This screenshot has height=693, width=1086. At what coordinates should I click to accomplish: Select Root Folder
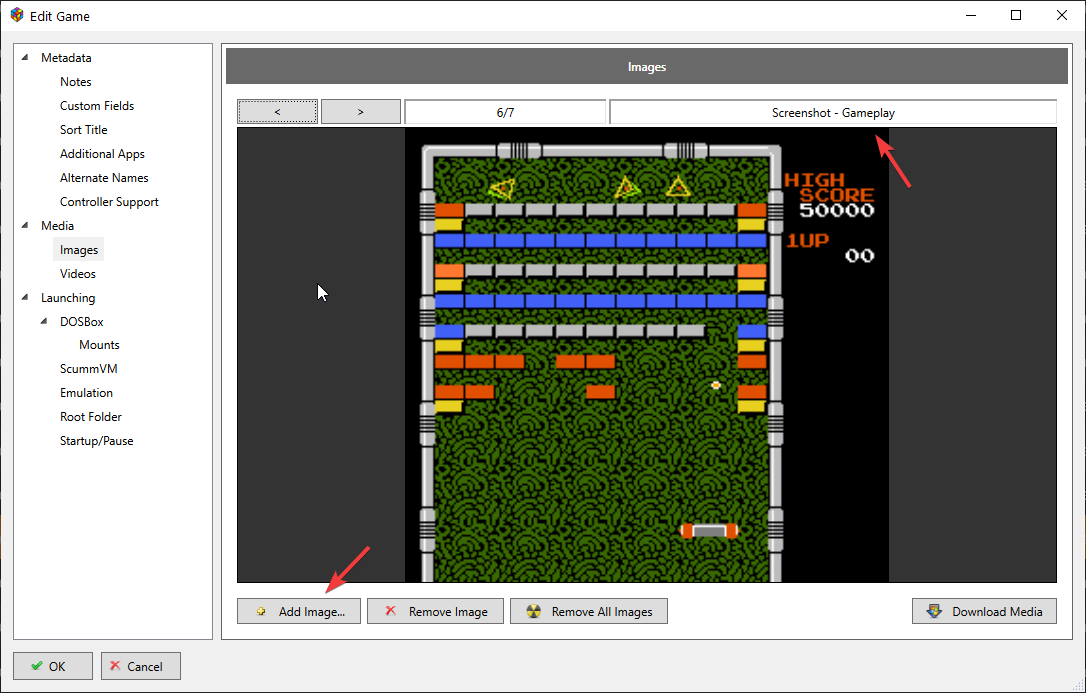(x=91, y=417)
